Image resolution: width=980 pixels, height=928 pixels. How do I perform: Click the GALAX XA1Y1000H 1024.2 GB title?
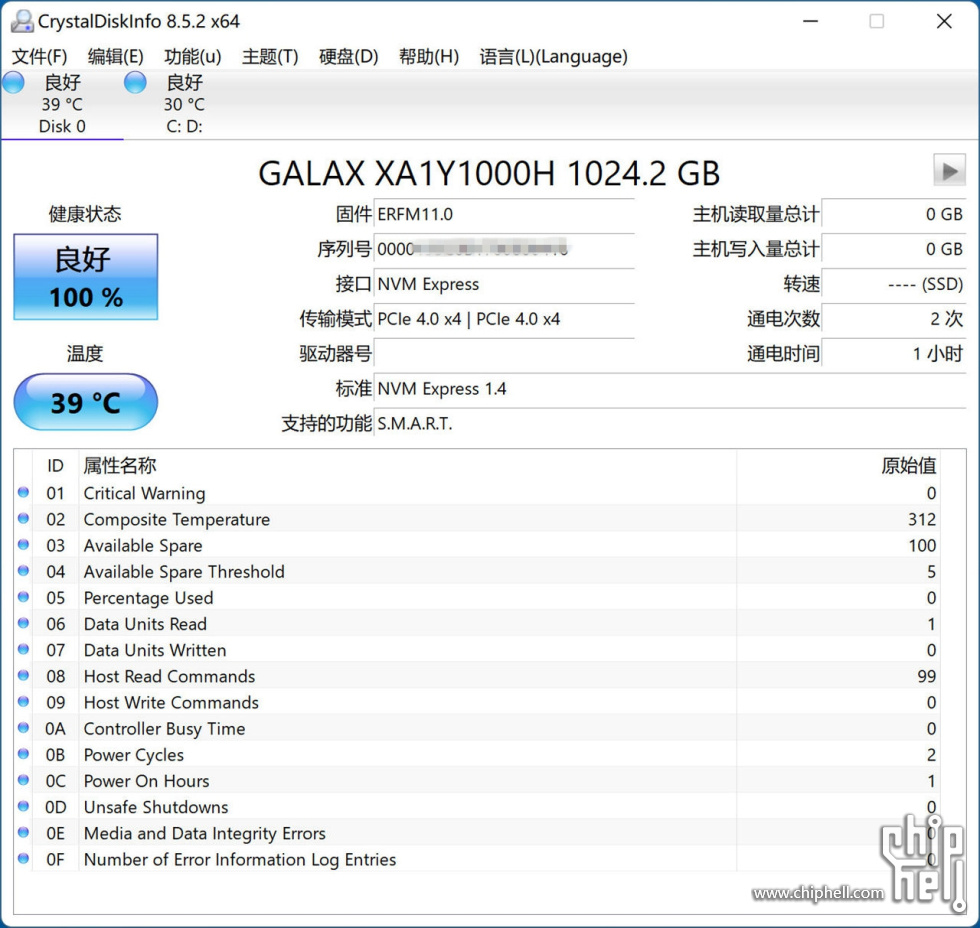489,173
